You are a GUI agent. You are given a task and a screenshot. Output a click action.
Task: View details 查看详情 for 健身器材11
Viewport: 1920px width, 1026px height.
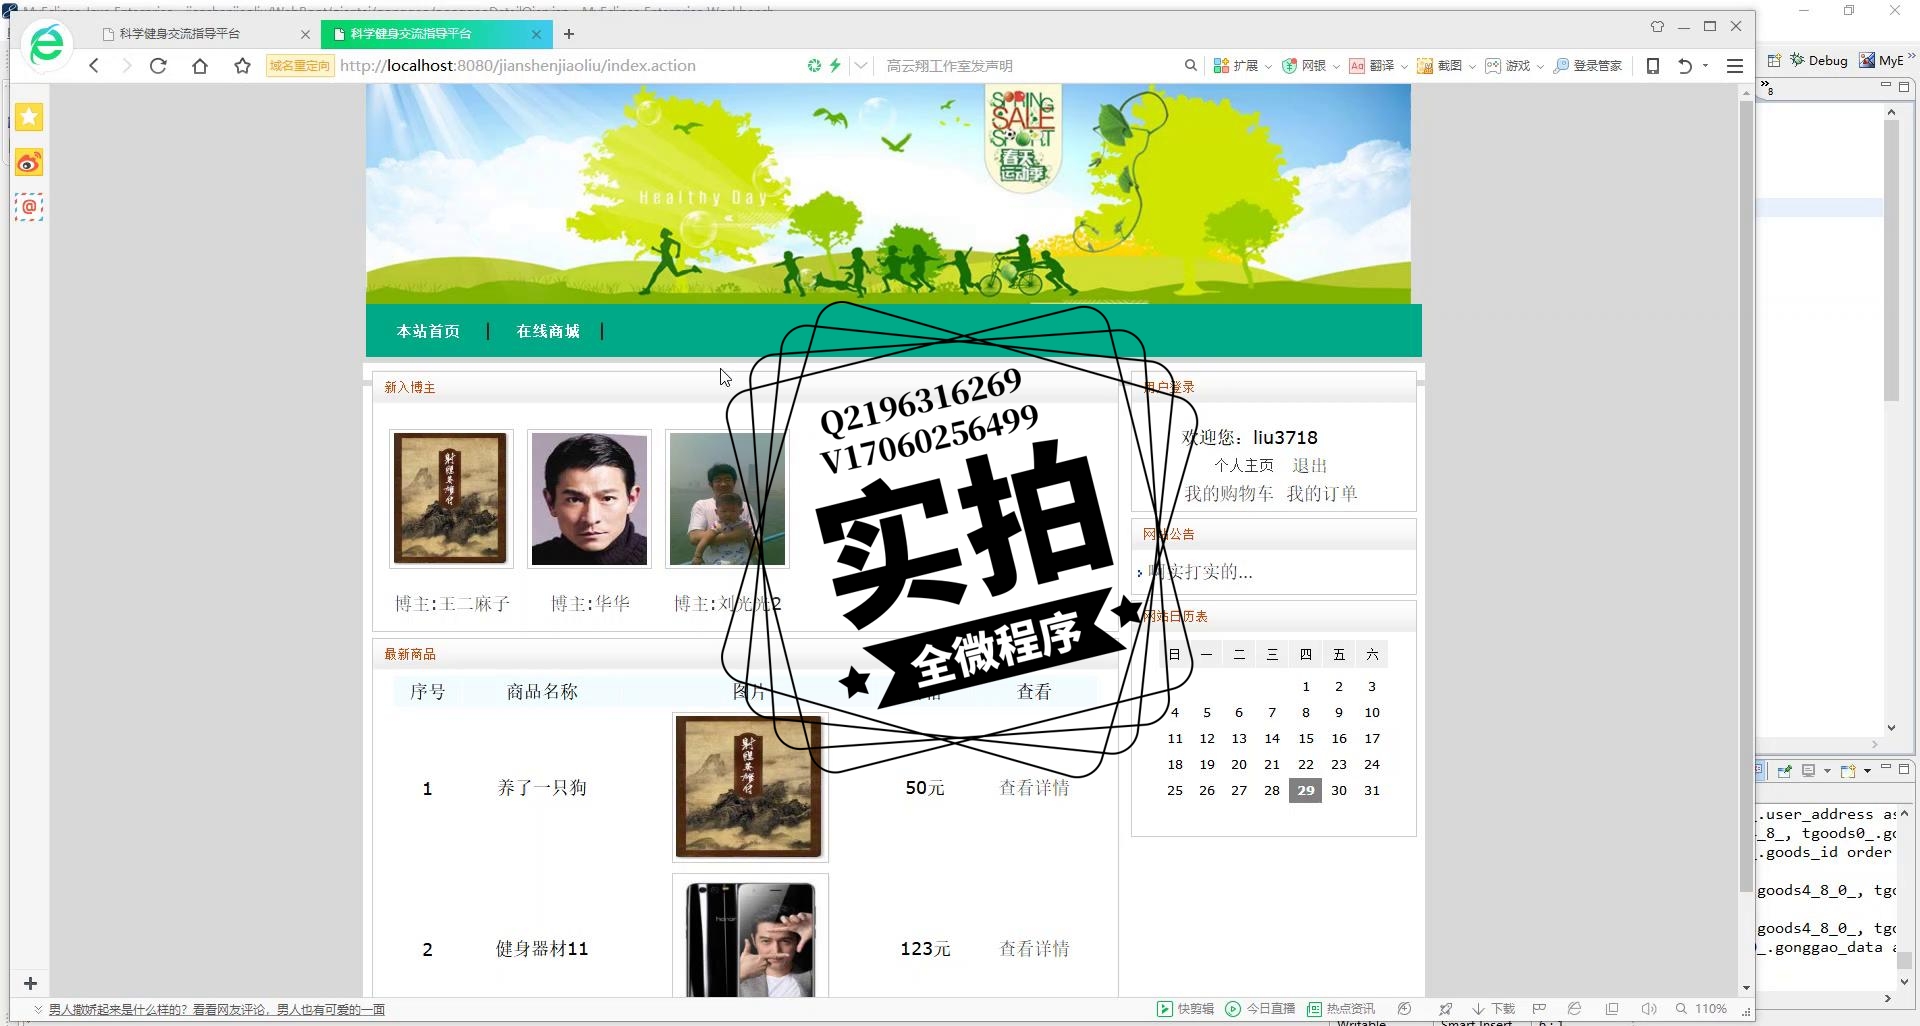[1034, 949]
